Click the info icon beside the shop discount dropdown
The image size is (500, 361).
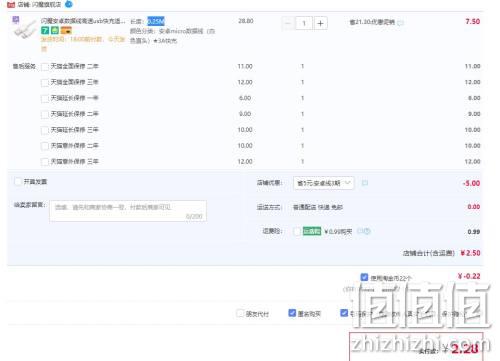pos(365,183)
